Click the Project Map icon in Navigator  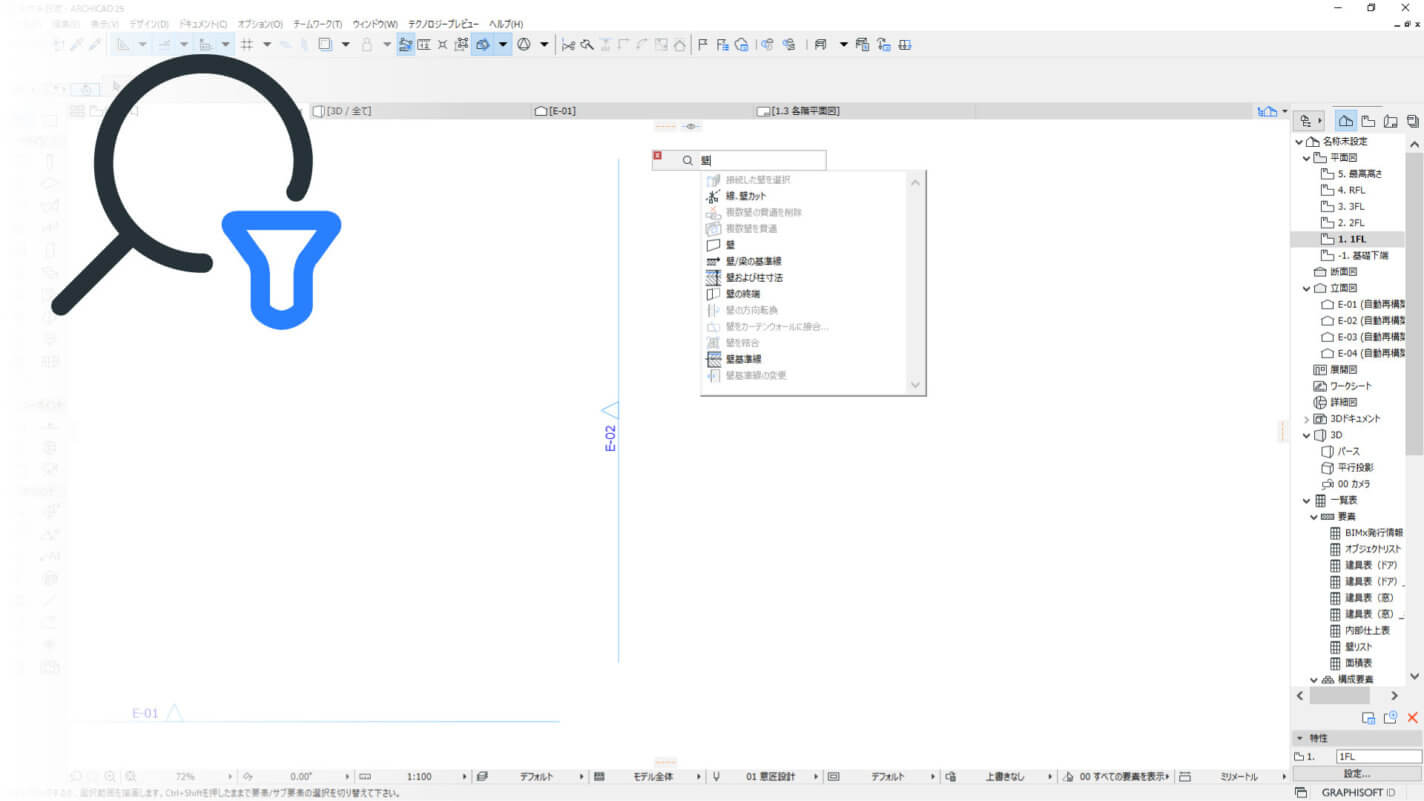point(1346,121)
